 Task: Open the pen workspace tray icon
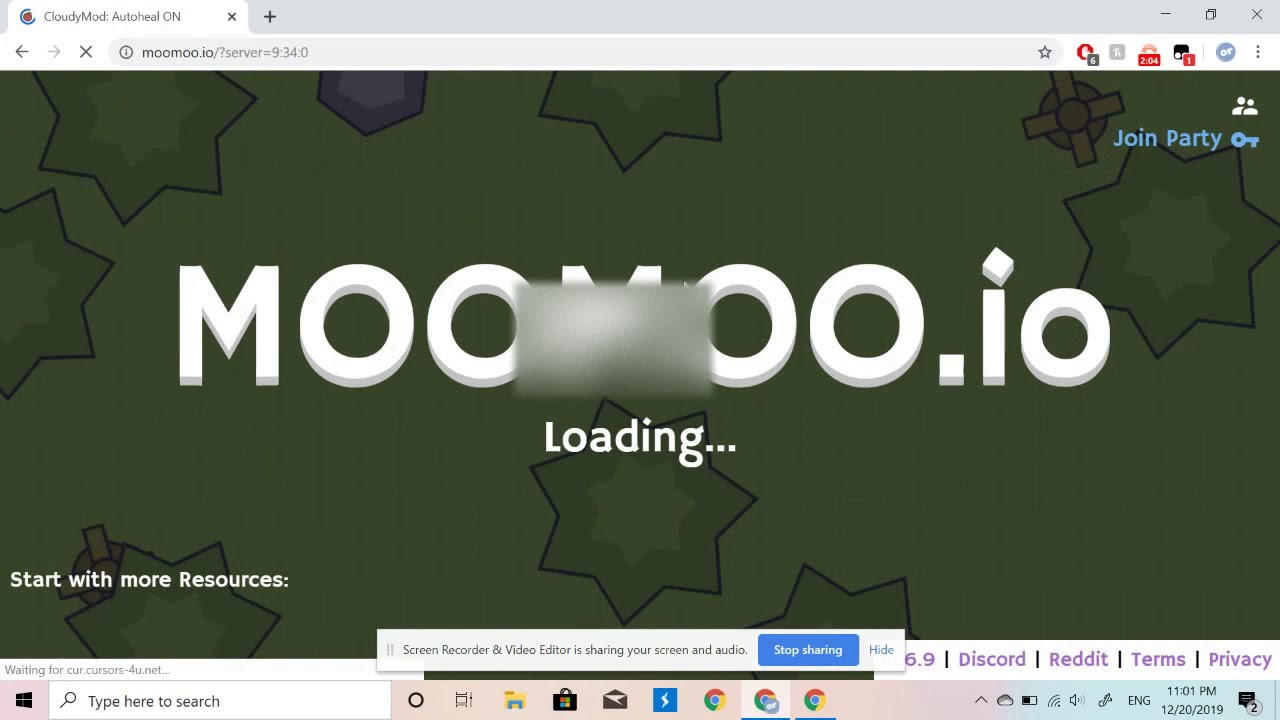(1105, 701)
